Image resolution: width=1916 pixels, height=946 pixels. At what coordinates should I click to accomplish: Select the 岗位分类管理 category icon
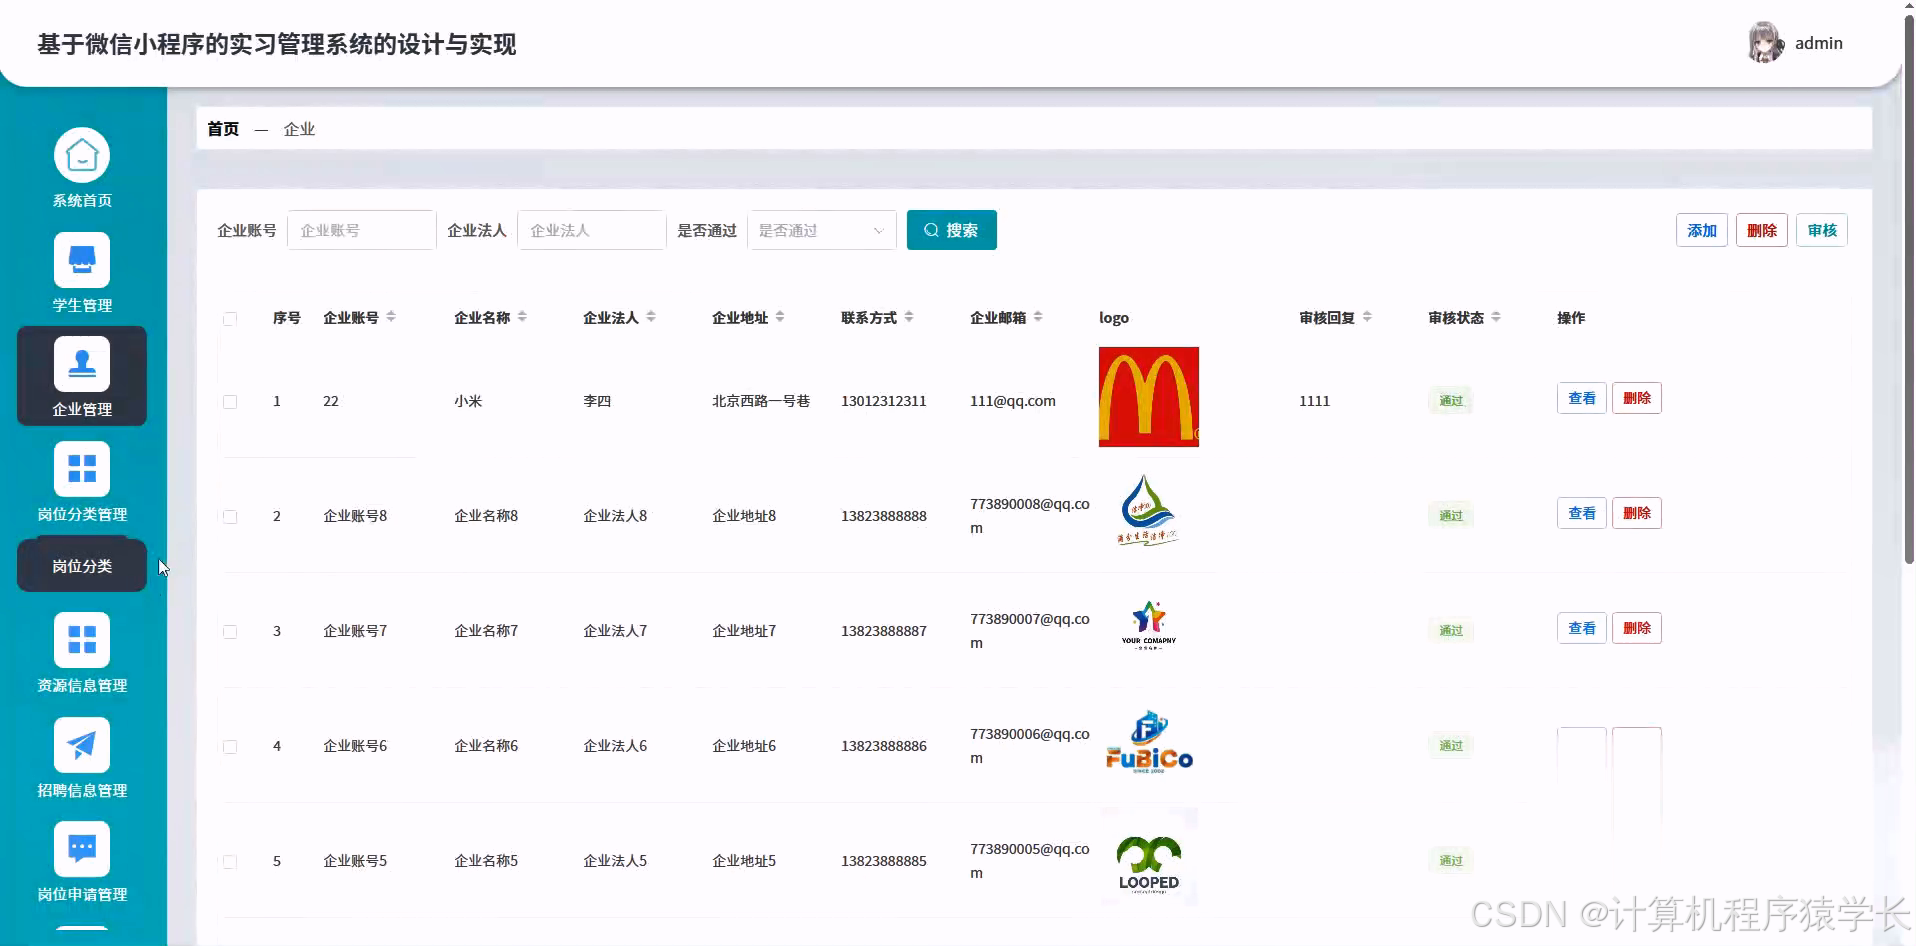click(82, 468)
